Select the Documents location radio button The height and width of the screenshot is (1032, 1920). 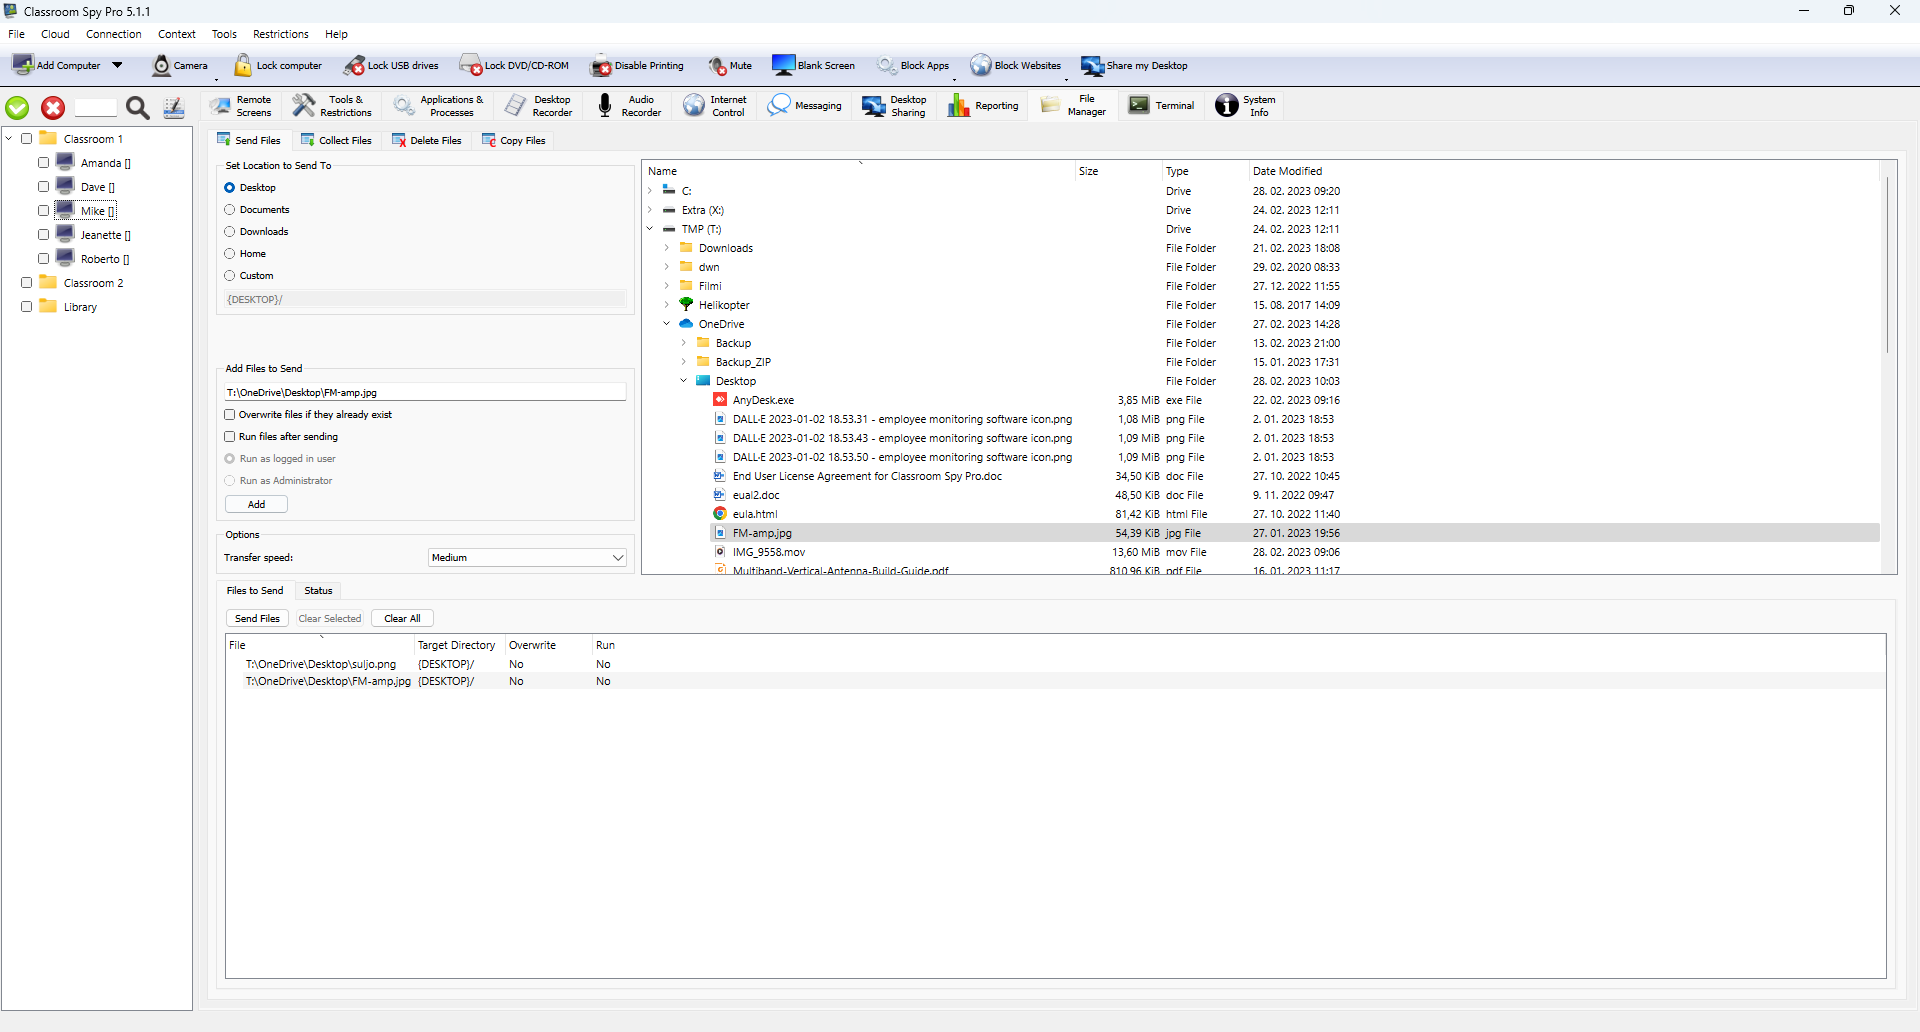point(229,209)
